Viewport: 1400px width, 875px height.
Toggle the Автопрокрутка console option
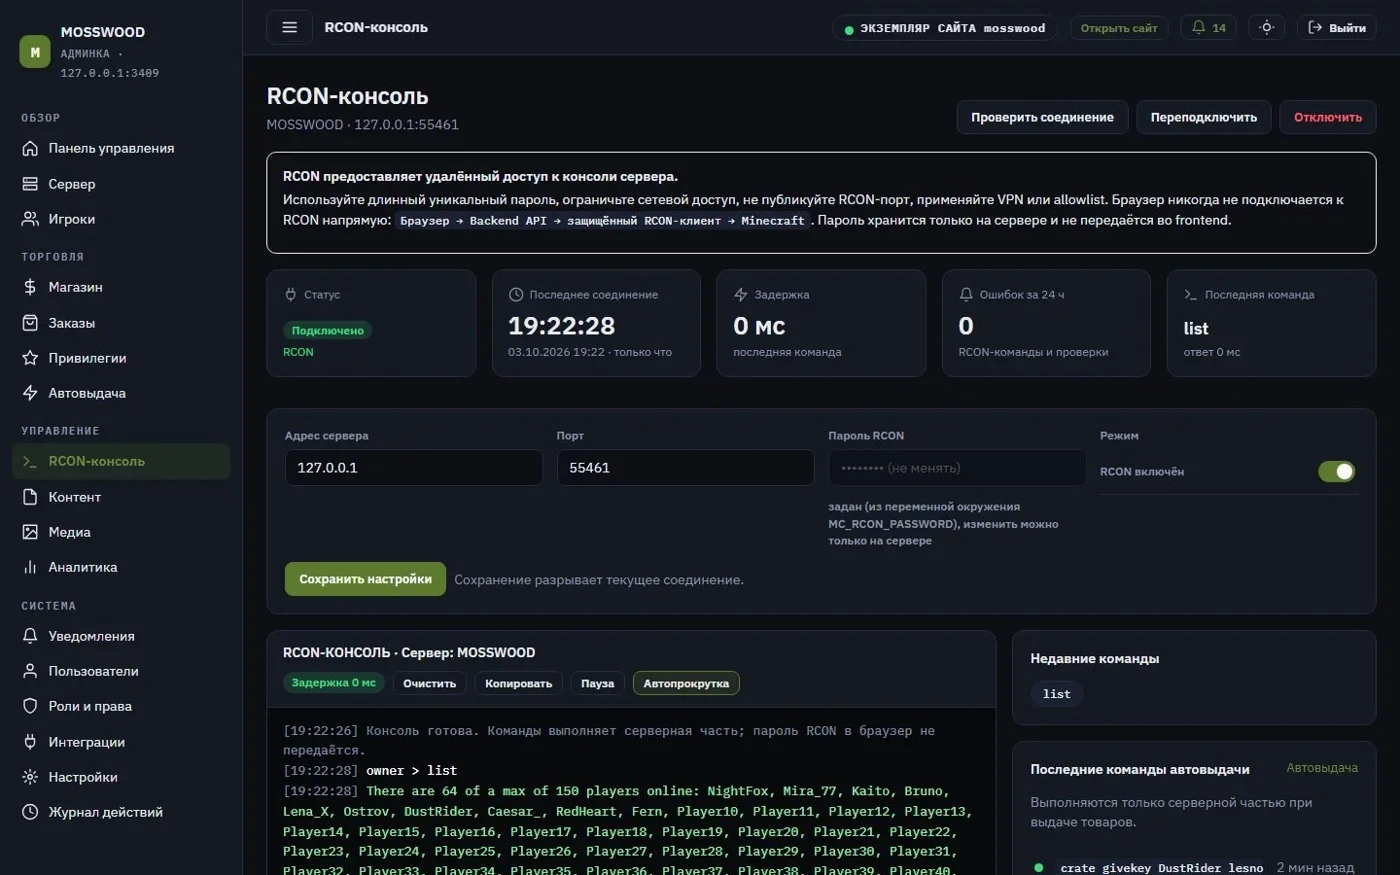686,683
